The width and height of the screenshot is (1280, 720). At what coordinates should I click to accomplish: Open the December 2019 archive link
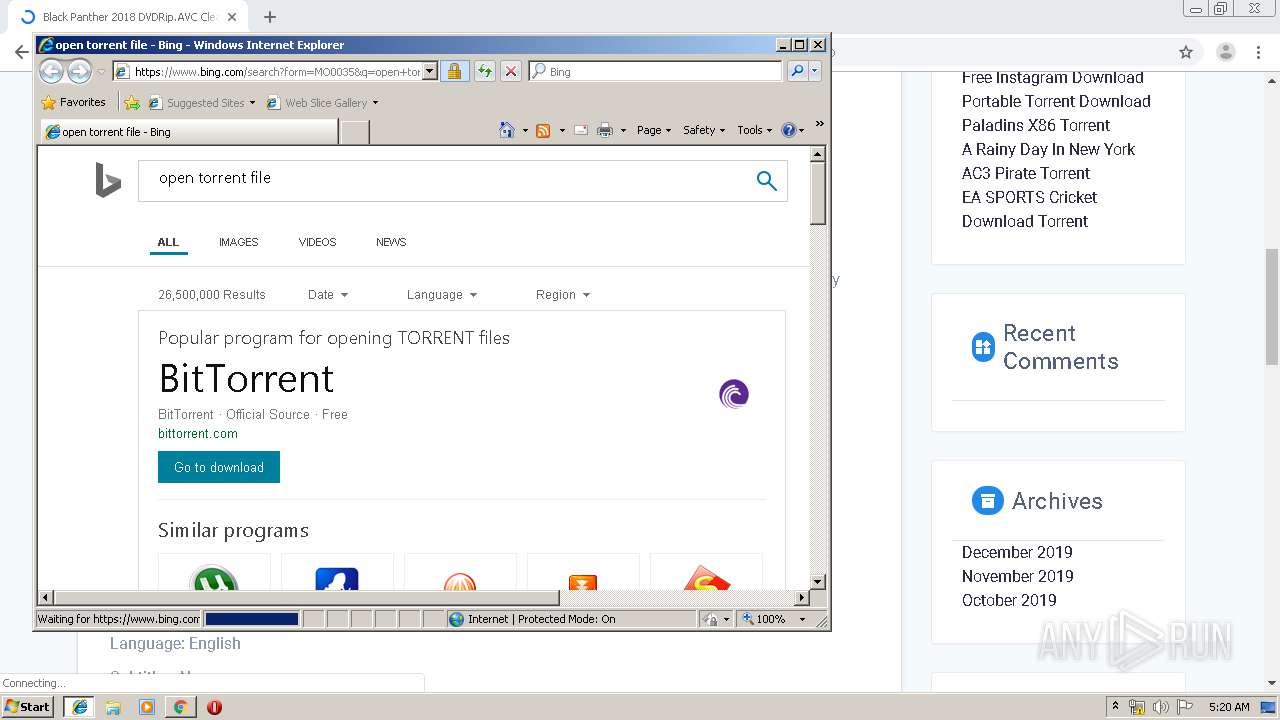1017,552
